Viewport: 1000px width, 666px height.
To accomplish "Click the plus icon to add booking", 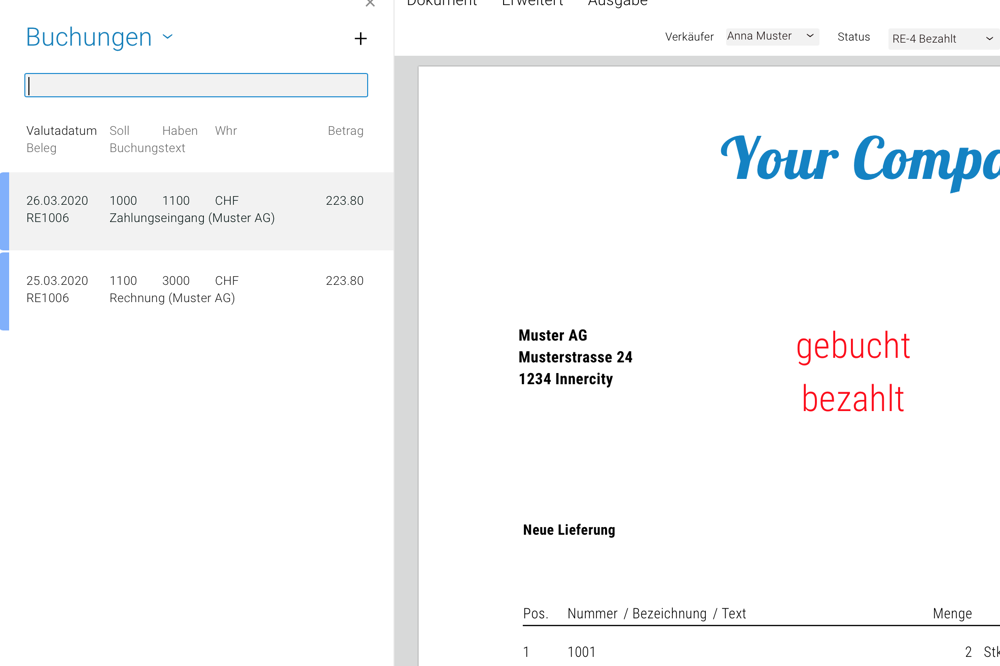I will click(x=360, y=39).
